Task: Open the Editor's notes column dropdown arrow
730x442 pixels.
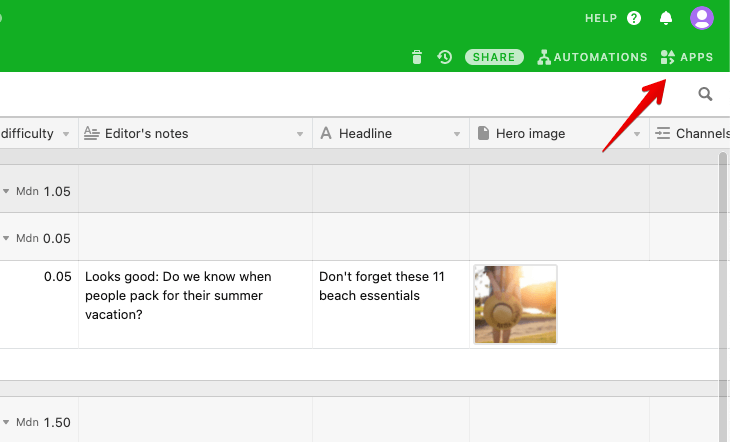Action: click(x=300, y=134)
